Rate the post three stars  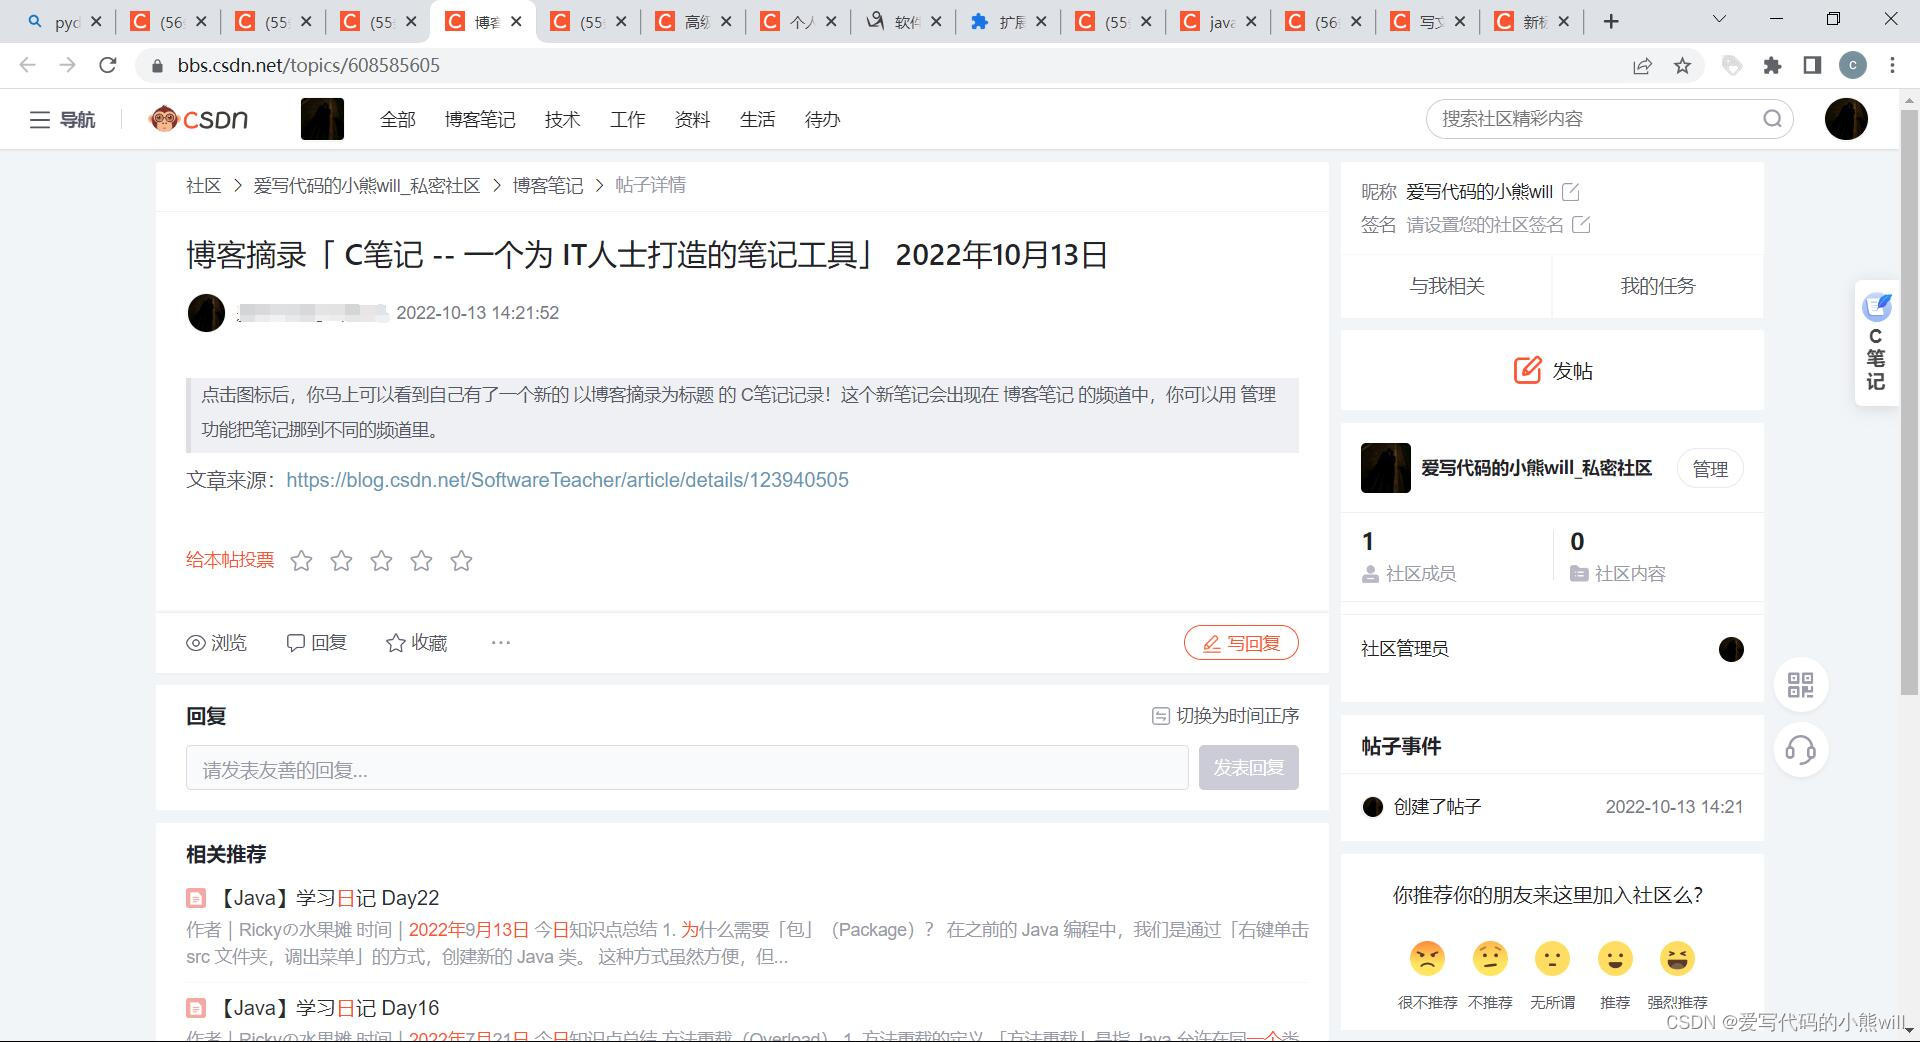[x=381, y=560]
